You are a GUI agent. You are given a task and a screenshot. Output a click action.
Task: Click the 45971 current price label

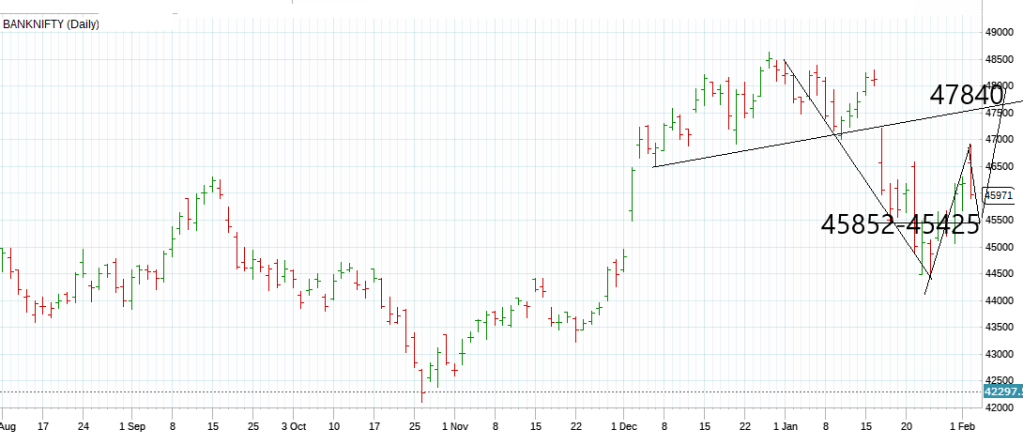click(1000, 196)
